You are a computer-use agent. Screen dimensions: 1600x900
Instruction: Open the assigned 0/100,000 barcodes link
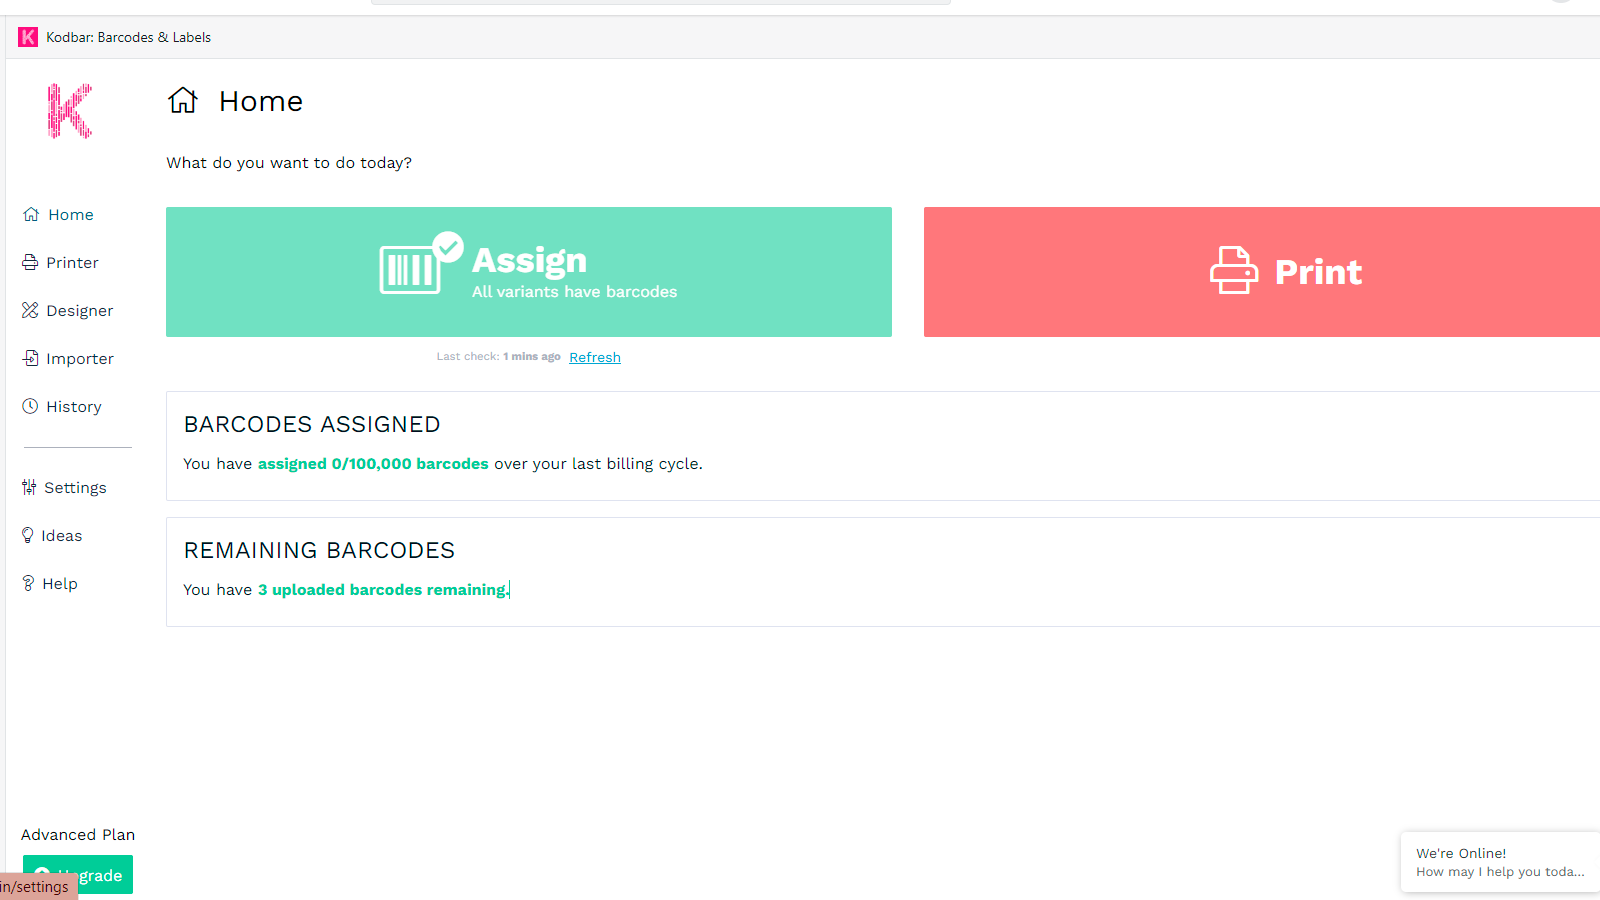coord(373,463)
